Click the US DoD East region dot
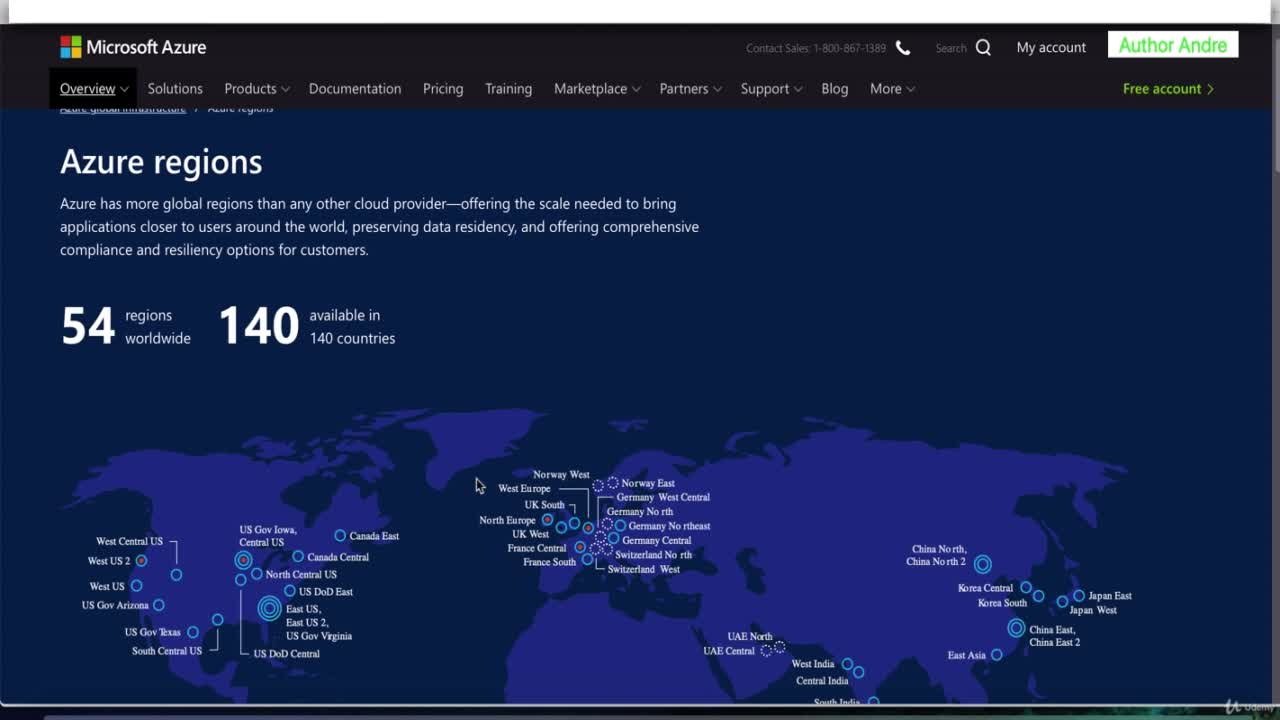This screenshot has height=720, width=1280. point(290,591)
